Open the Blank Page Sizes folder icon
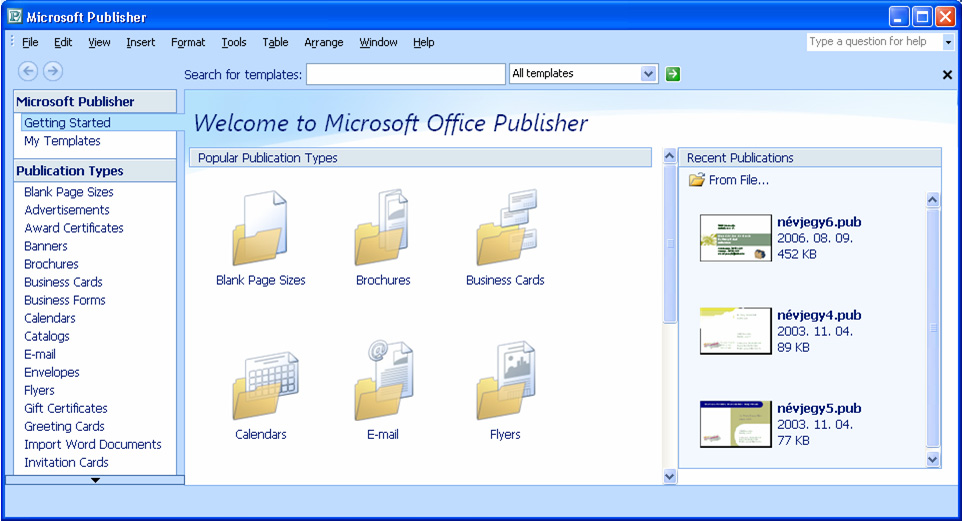This screenshot has width=962, height=522. (x=260, y=228)
